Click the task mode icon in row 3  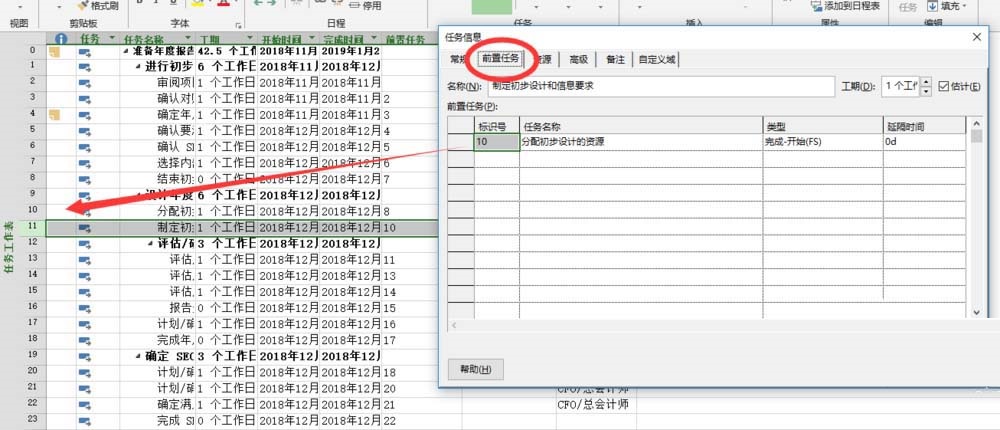point(85,99)
